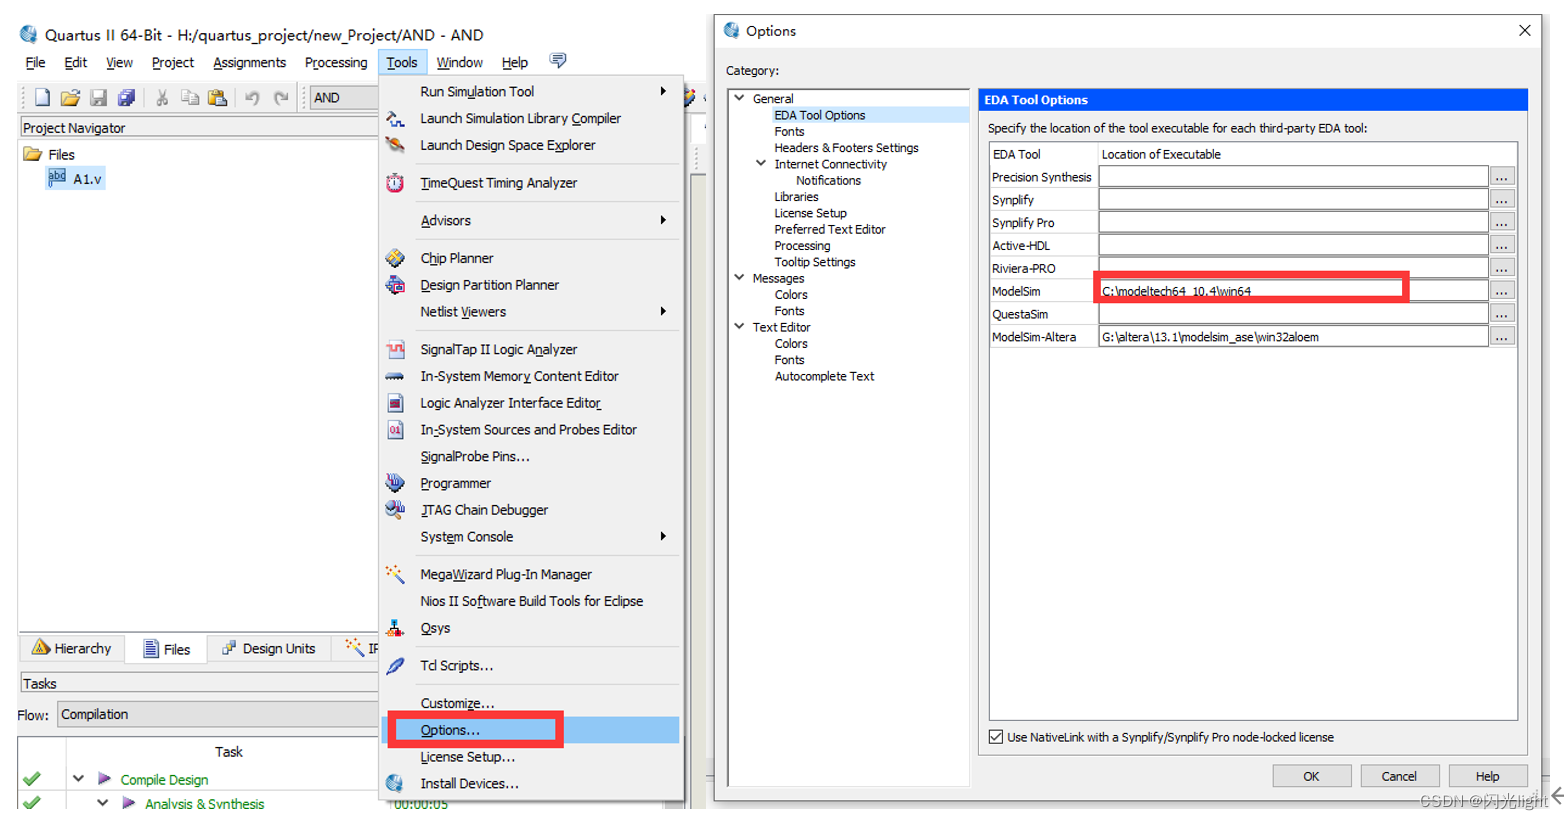Select Autocomplete Text category
Viewport: 1564px width, 820px height.
click(824, 376)
